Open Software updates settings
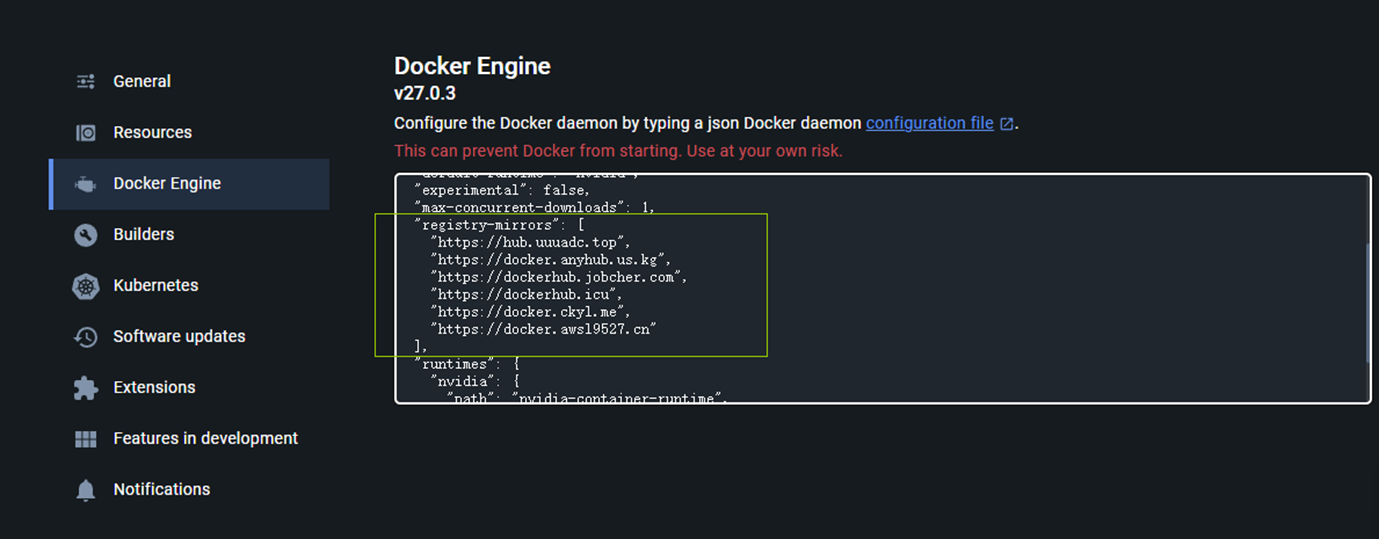Screen dimensions: 1379x539 189,337
